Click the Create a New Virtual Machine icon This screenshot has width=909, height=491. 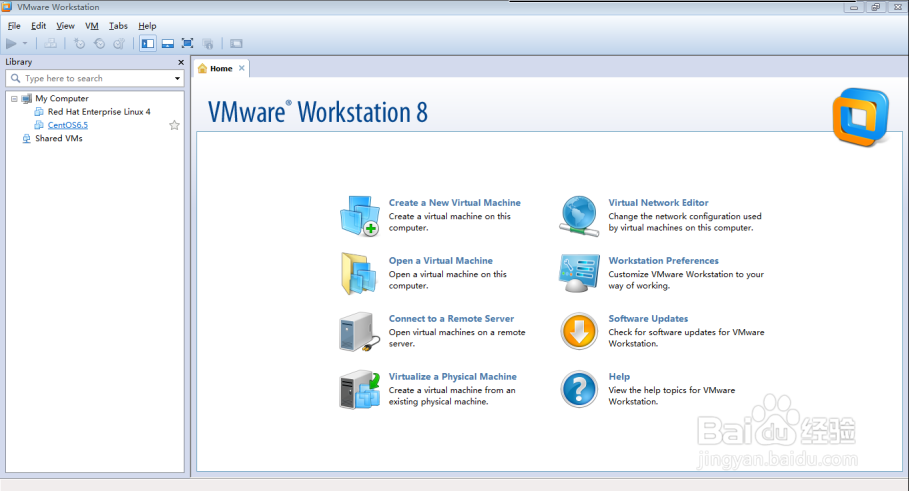pyautogui.click(x=359, y=216)
